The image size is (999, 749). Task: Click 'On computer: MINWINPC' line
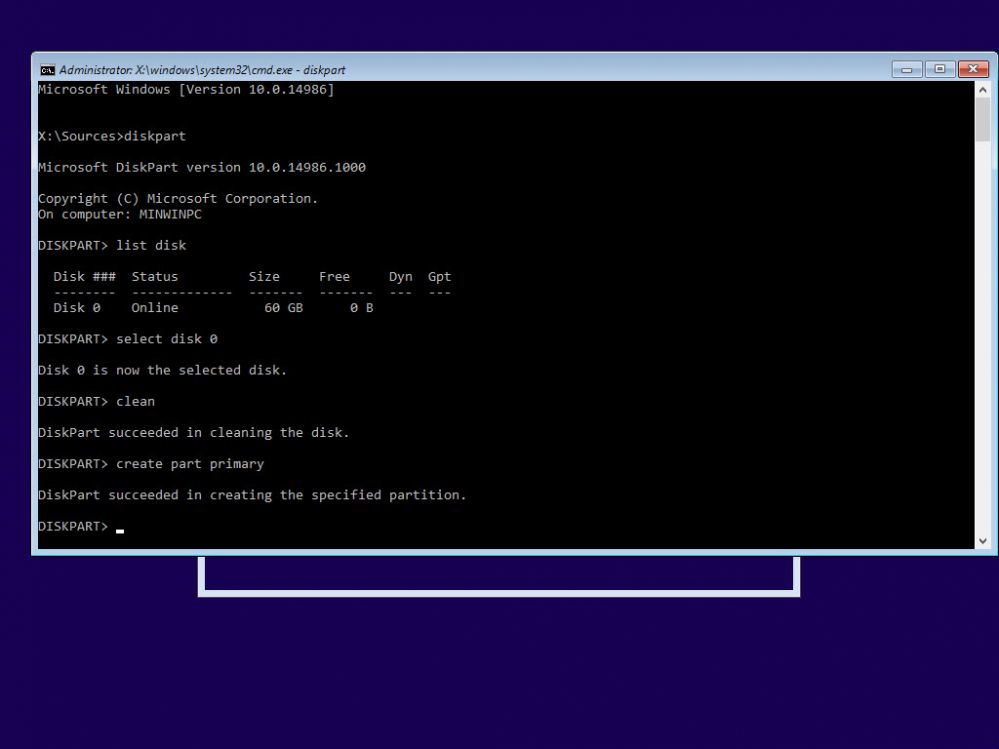pyautogui.click(x=120, y=215)
